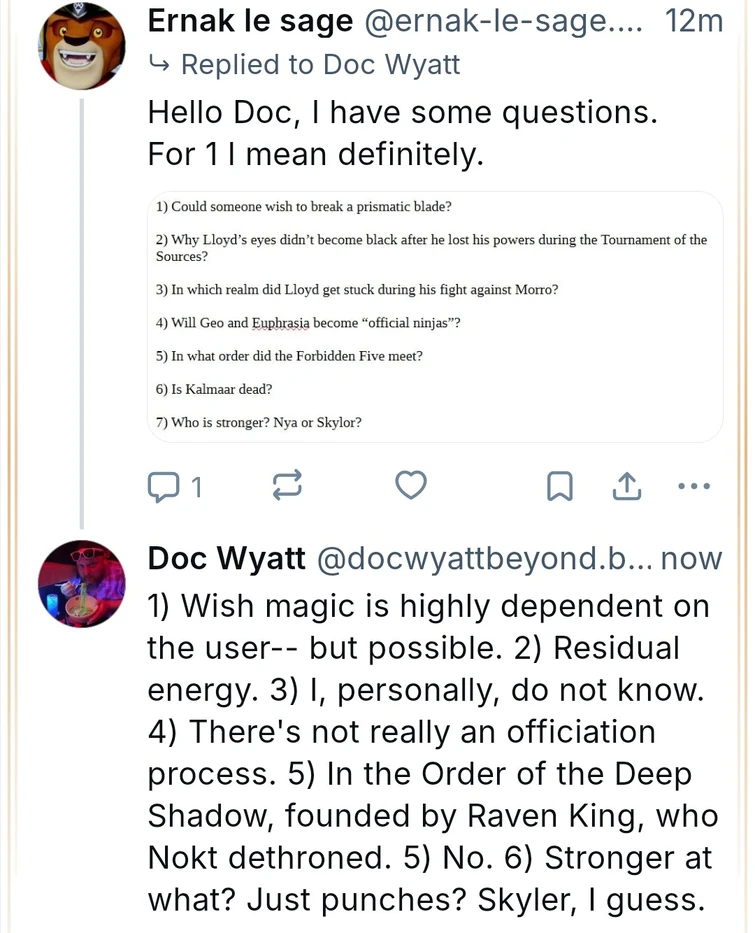The image size is (755, 933).
Task: Click the @ernak-le-sage handle
Action: (x=502, y=21)
